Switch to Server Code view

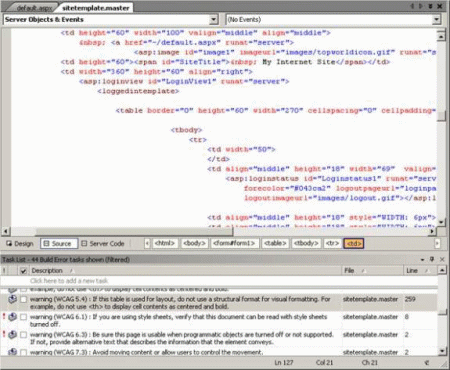103,244
